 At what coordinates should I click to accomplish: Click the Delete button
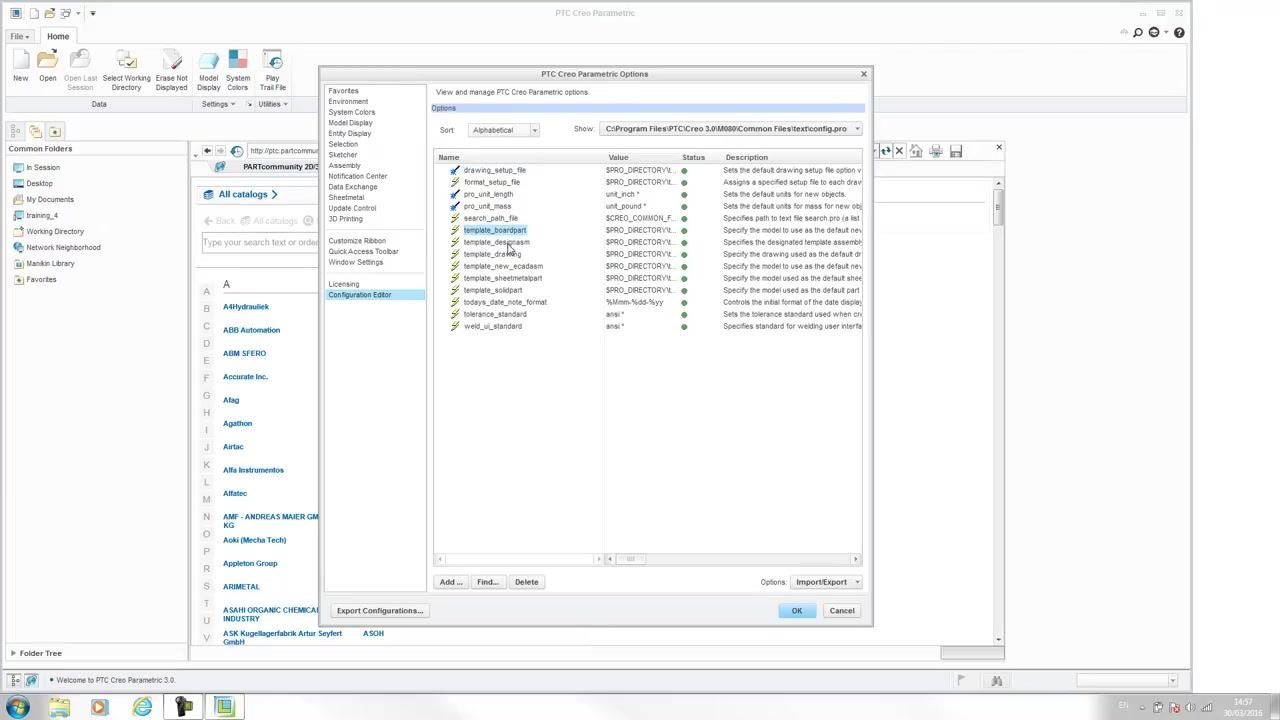tap(526, 582)
